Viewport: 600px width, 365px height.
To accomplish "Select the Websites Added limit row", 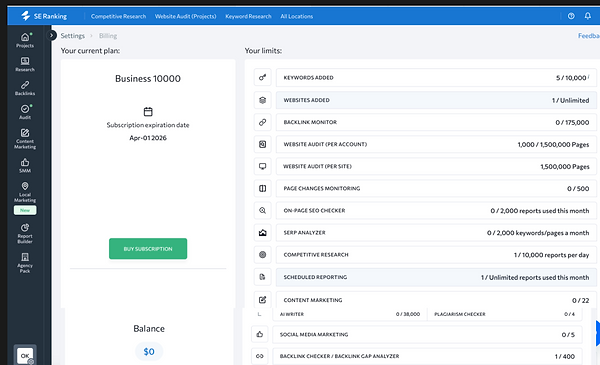I will [x=436, y=100].
